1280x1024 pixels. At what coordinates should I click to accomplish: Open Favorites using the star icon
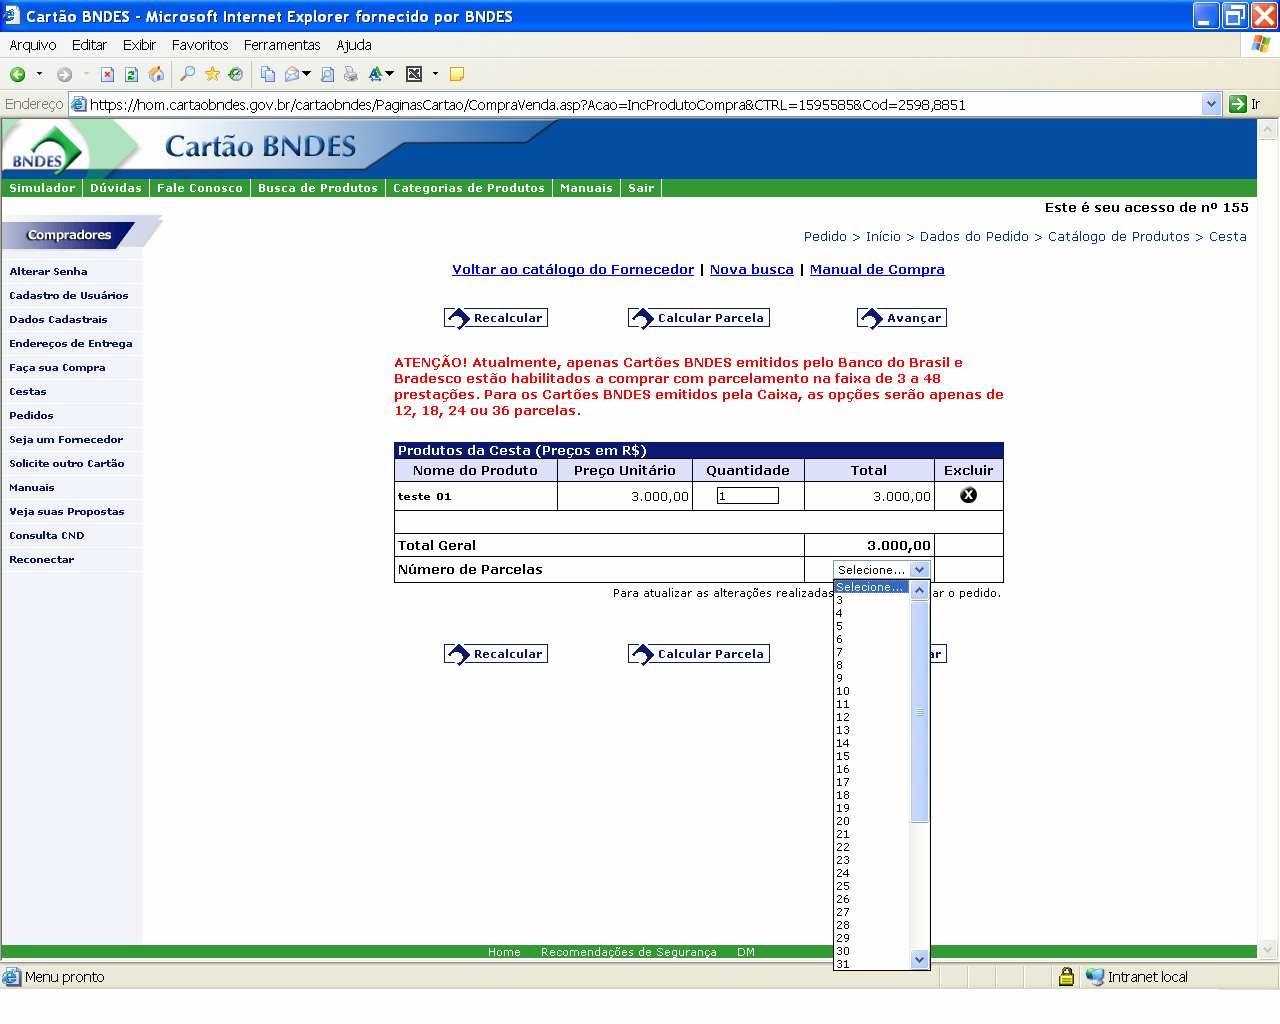pos(212,74)
